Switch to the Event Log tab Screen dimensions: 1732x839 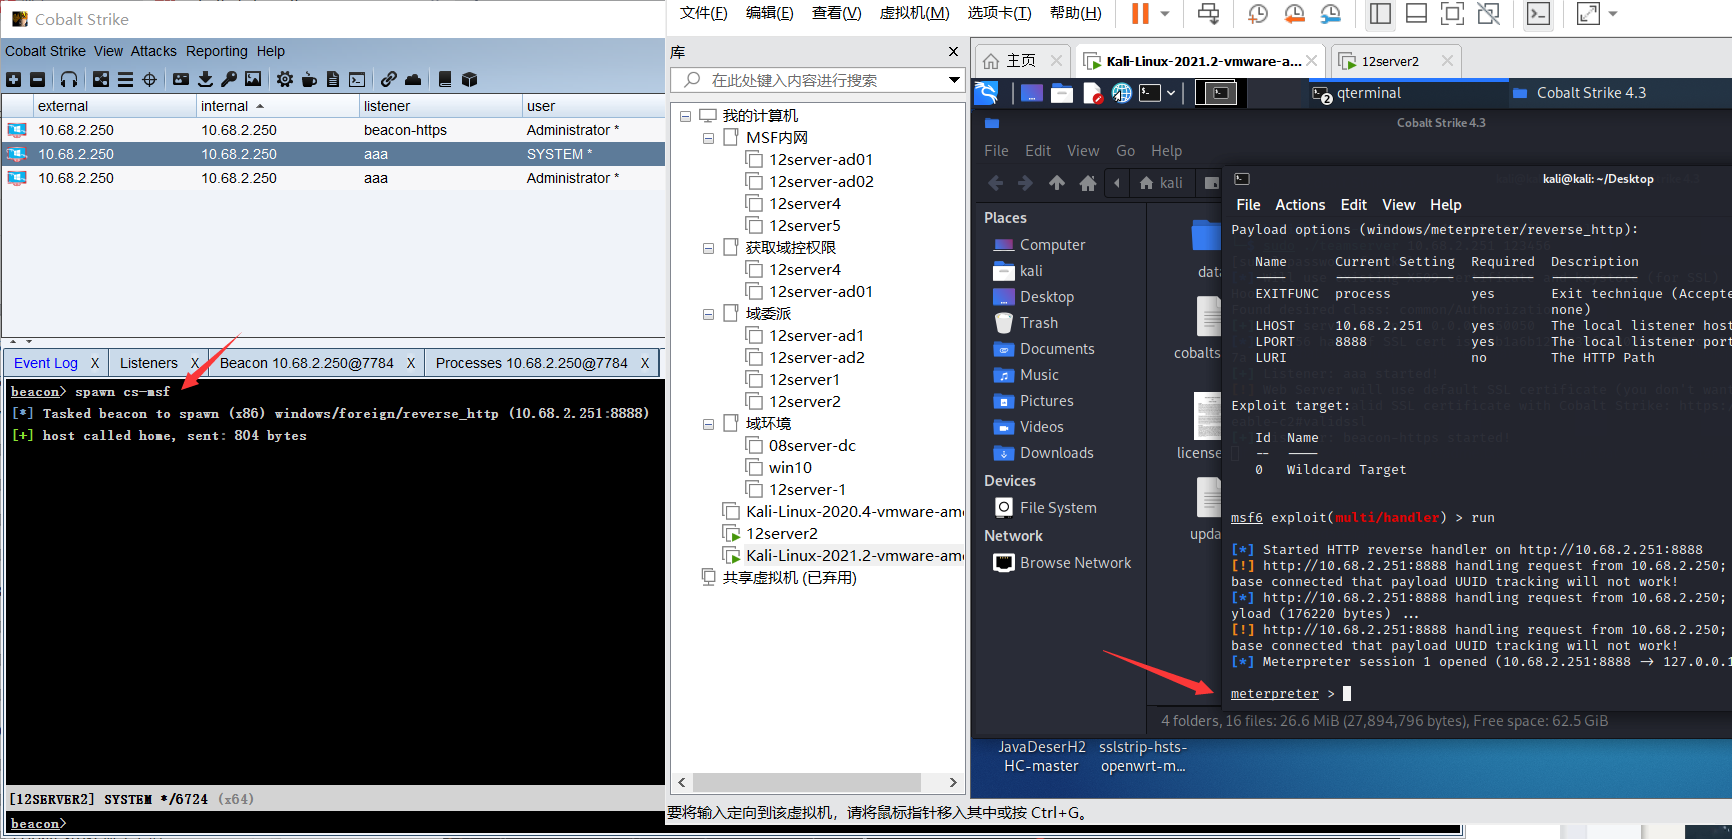point(46,363)
